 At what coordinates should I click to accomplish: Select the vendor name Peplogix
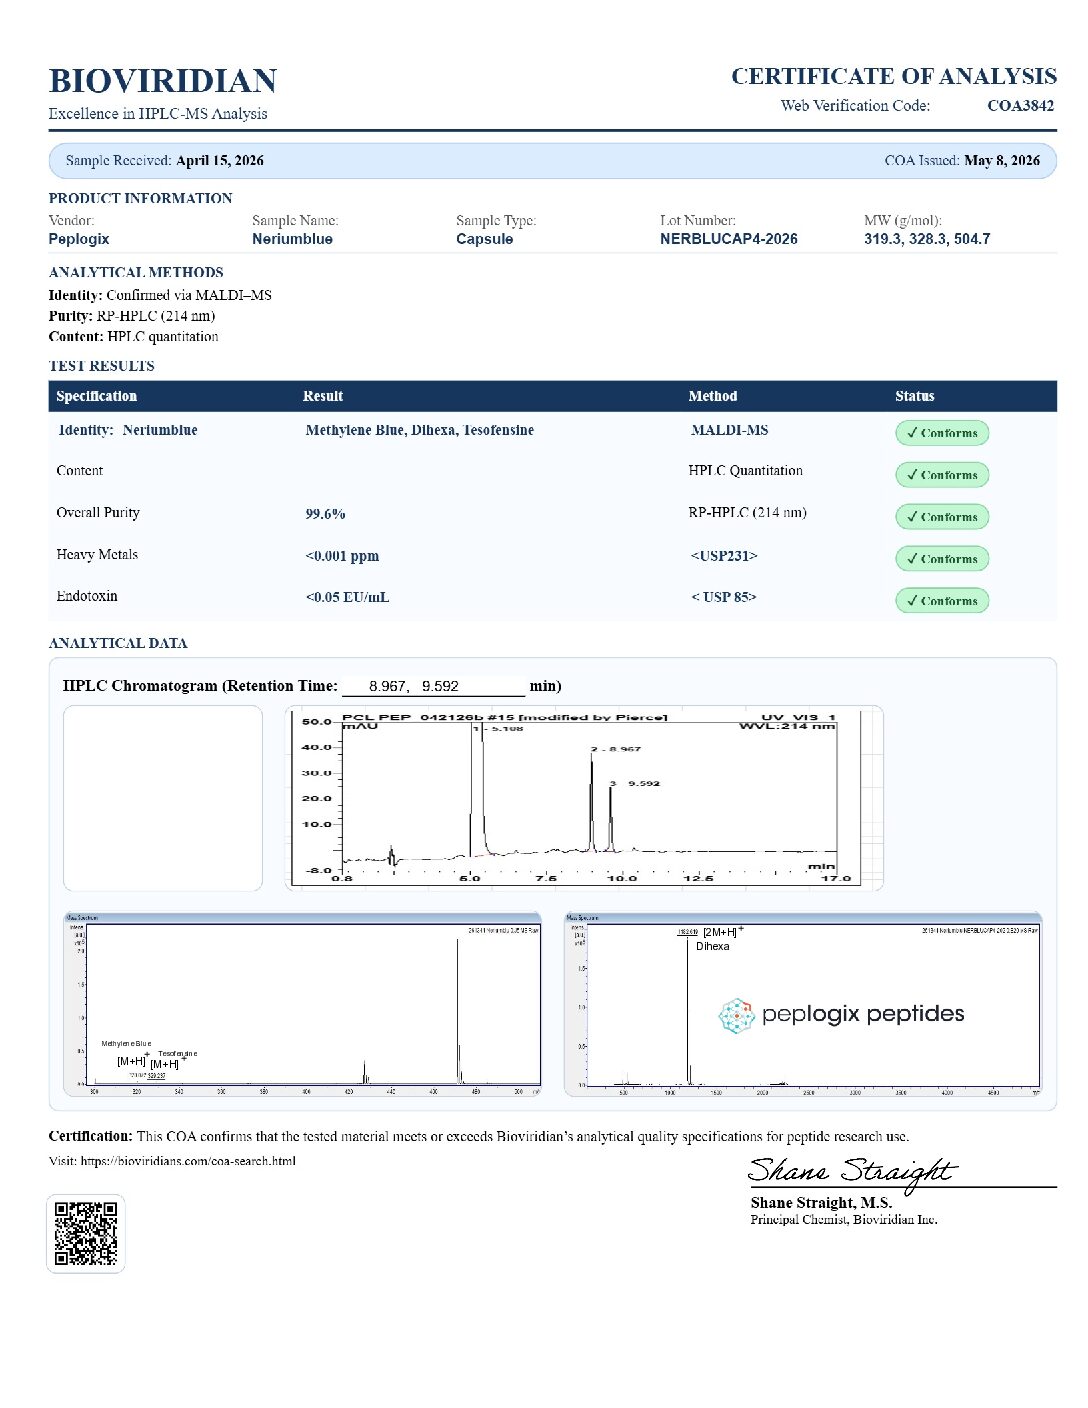tap(79, 239)
